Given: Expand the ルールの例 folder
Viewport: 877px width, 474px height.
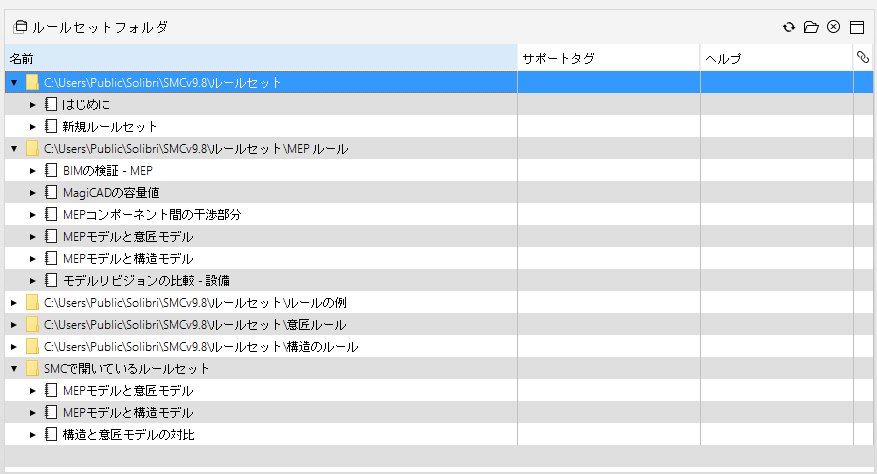Looking at the screenshot, I should [x=14, y=303].
